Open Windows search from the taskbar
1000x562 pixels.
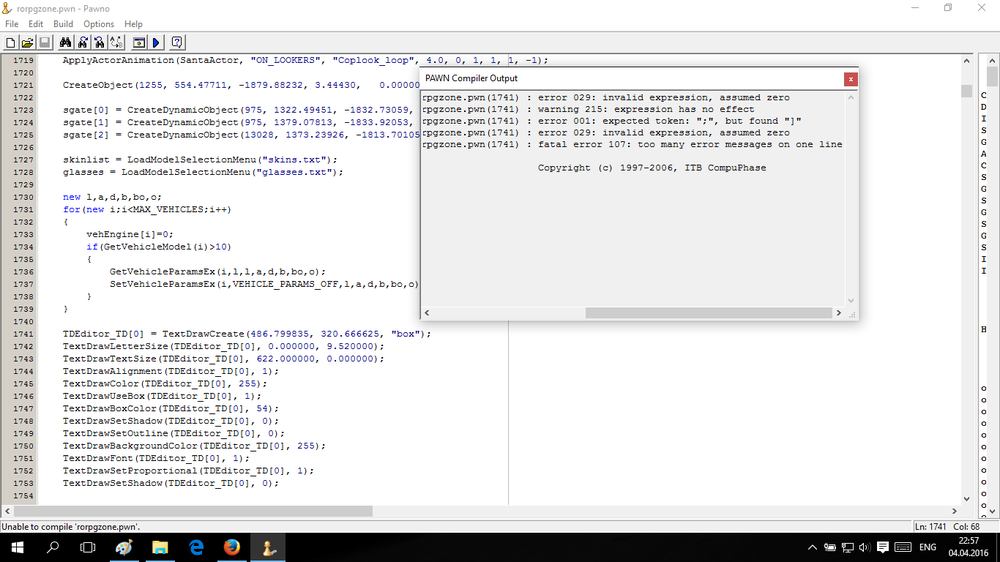point(53,547)
